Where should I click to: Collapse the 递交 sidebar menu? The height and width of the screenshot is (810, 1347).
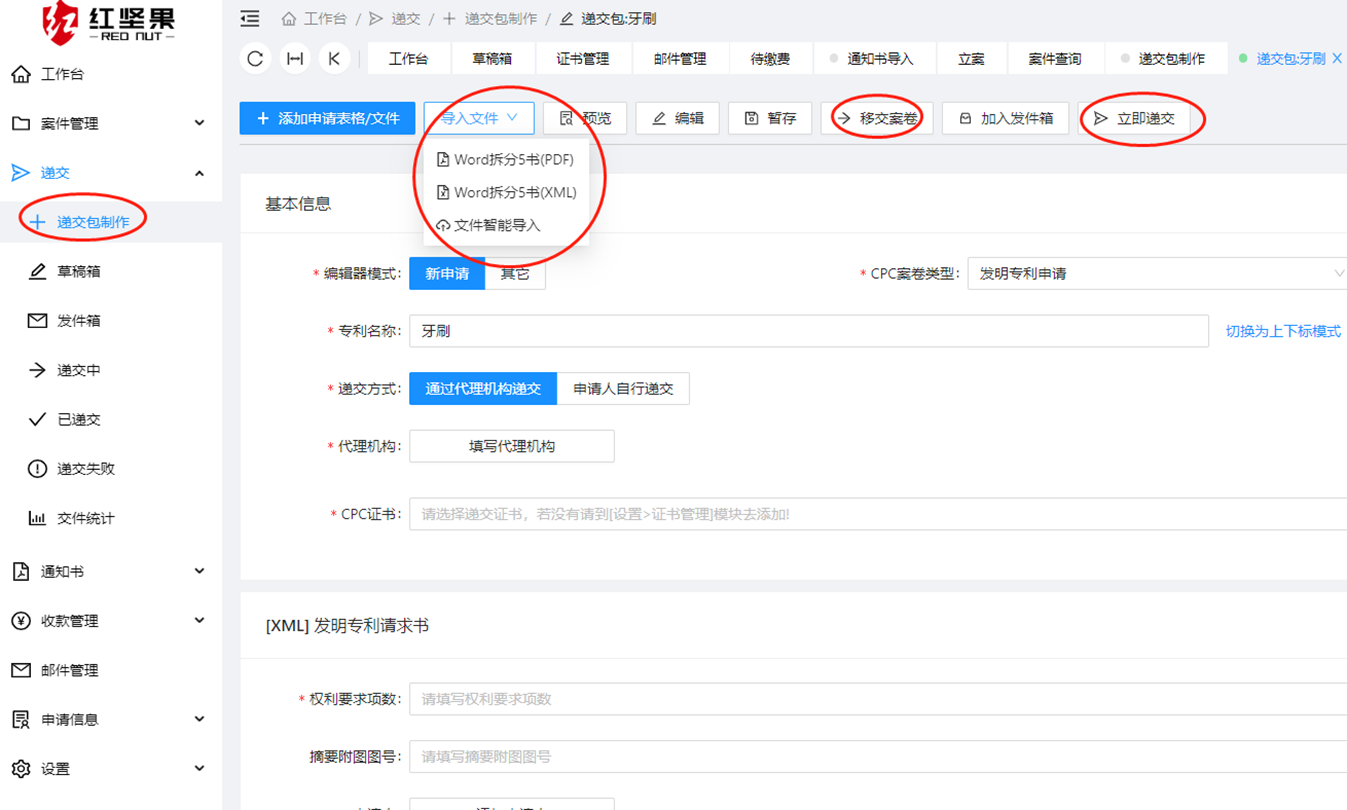click(199, 173)
